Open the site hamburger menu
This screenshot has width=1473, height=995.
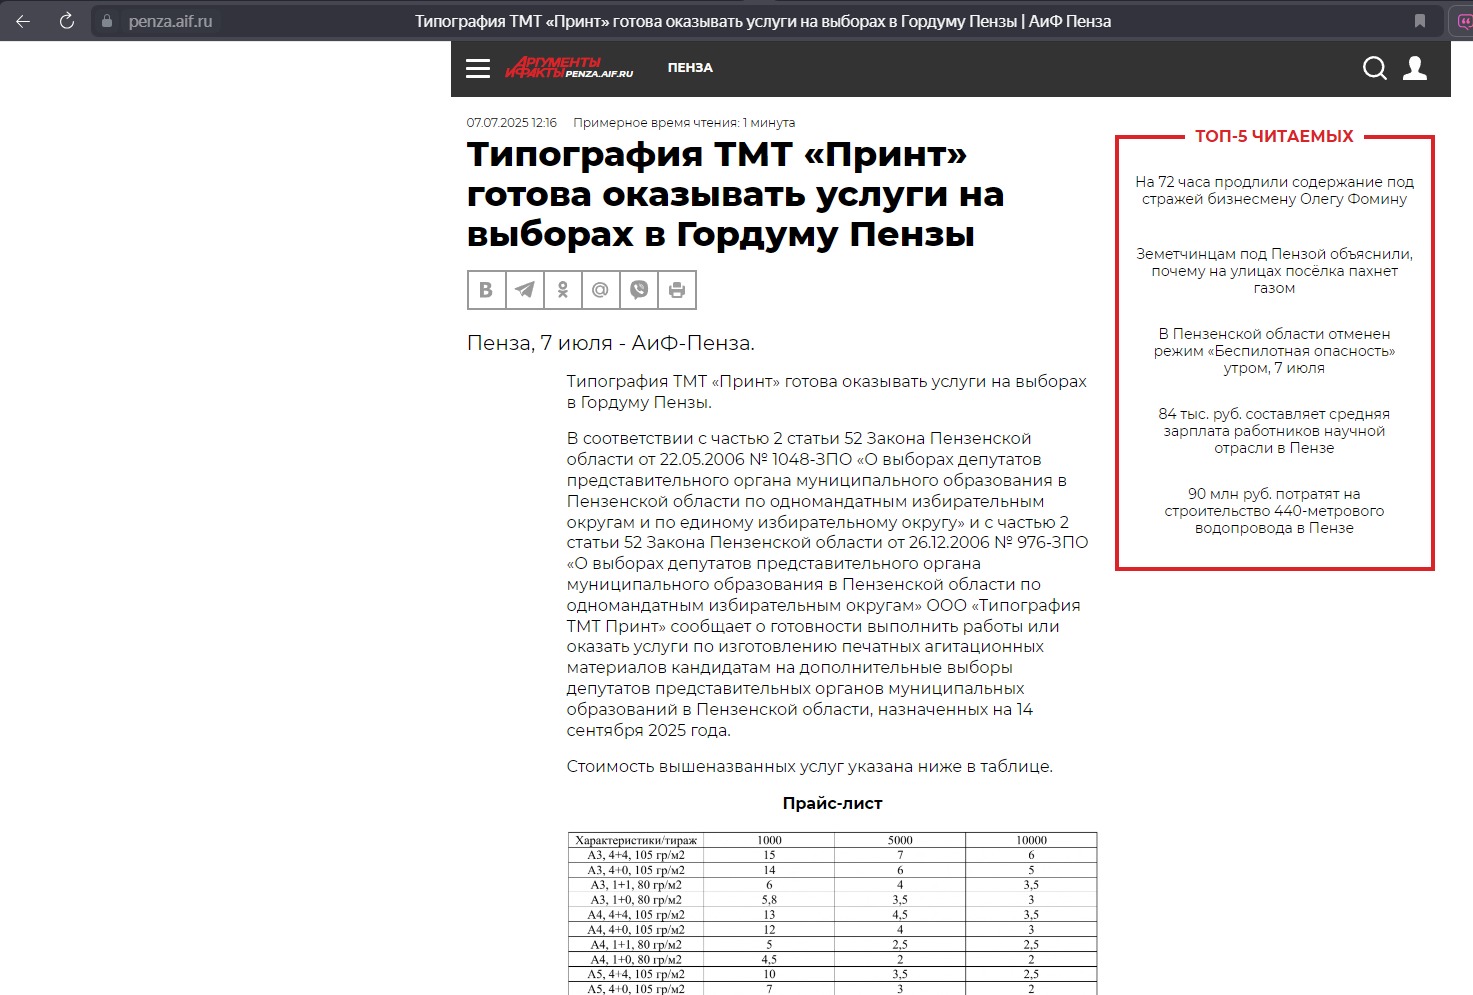[x=478, y=68]
